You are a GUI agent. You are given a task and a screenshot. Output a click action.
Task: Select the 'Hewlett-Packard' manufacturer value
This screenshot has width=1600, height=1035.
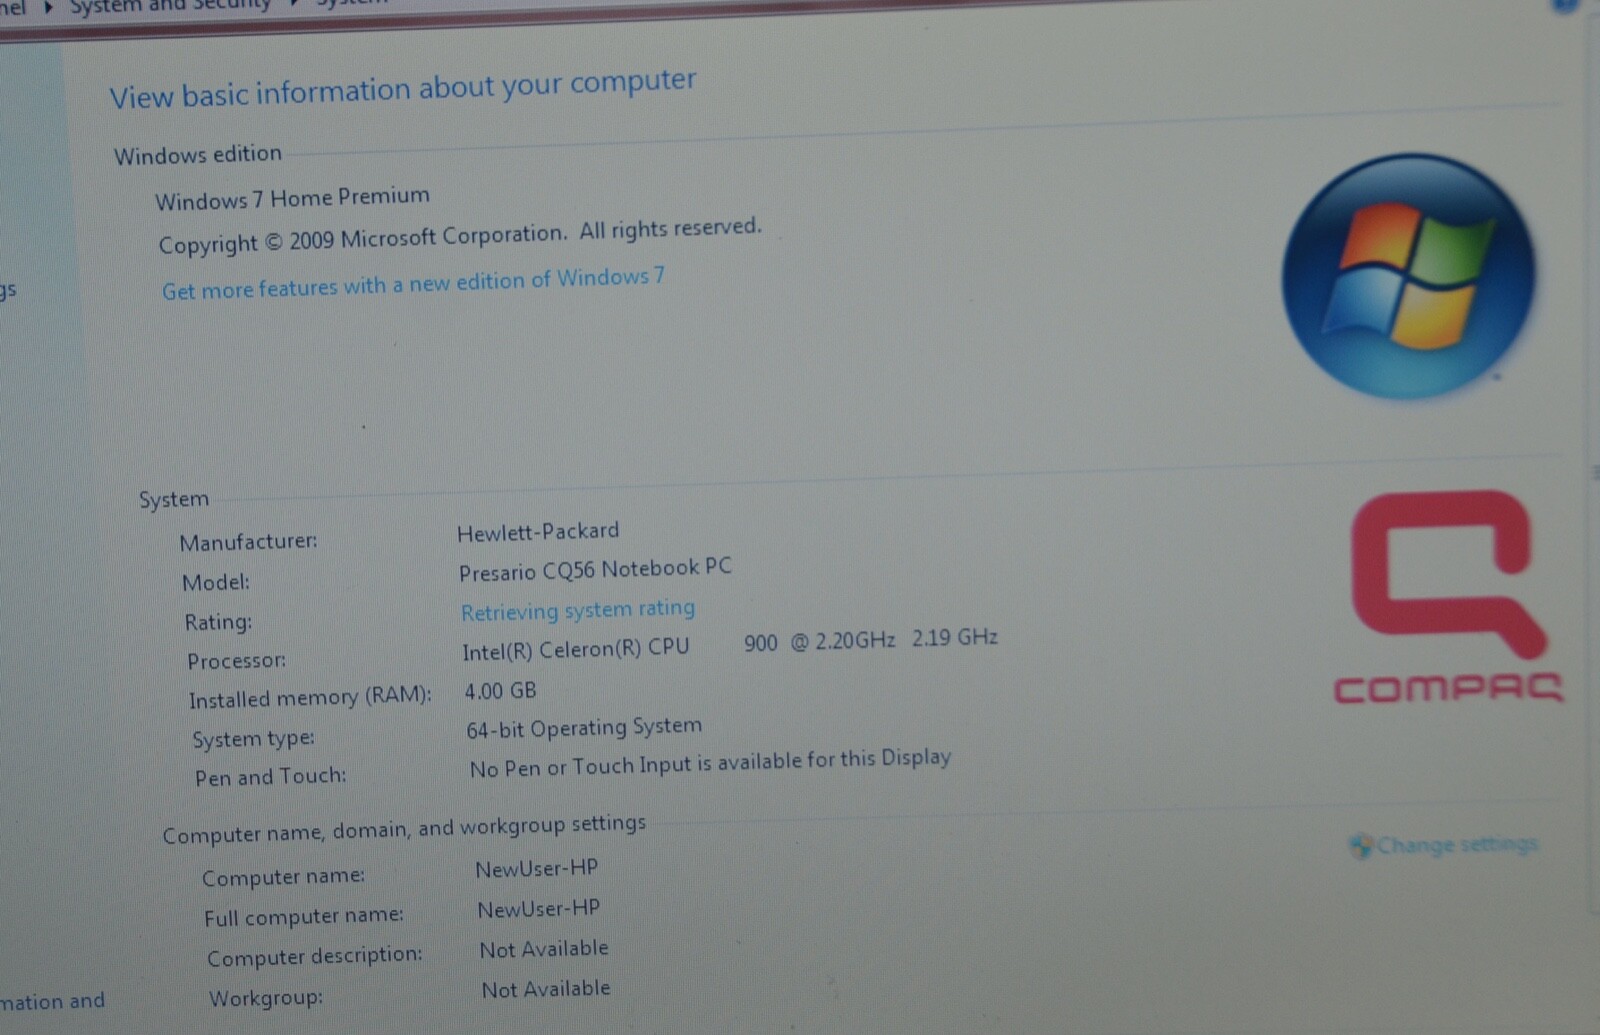click(x=538, y=532)
